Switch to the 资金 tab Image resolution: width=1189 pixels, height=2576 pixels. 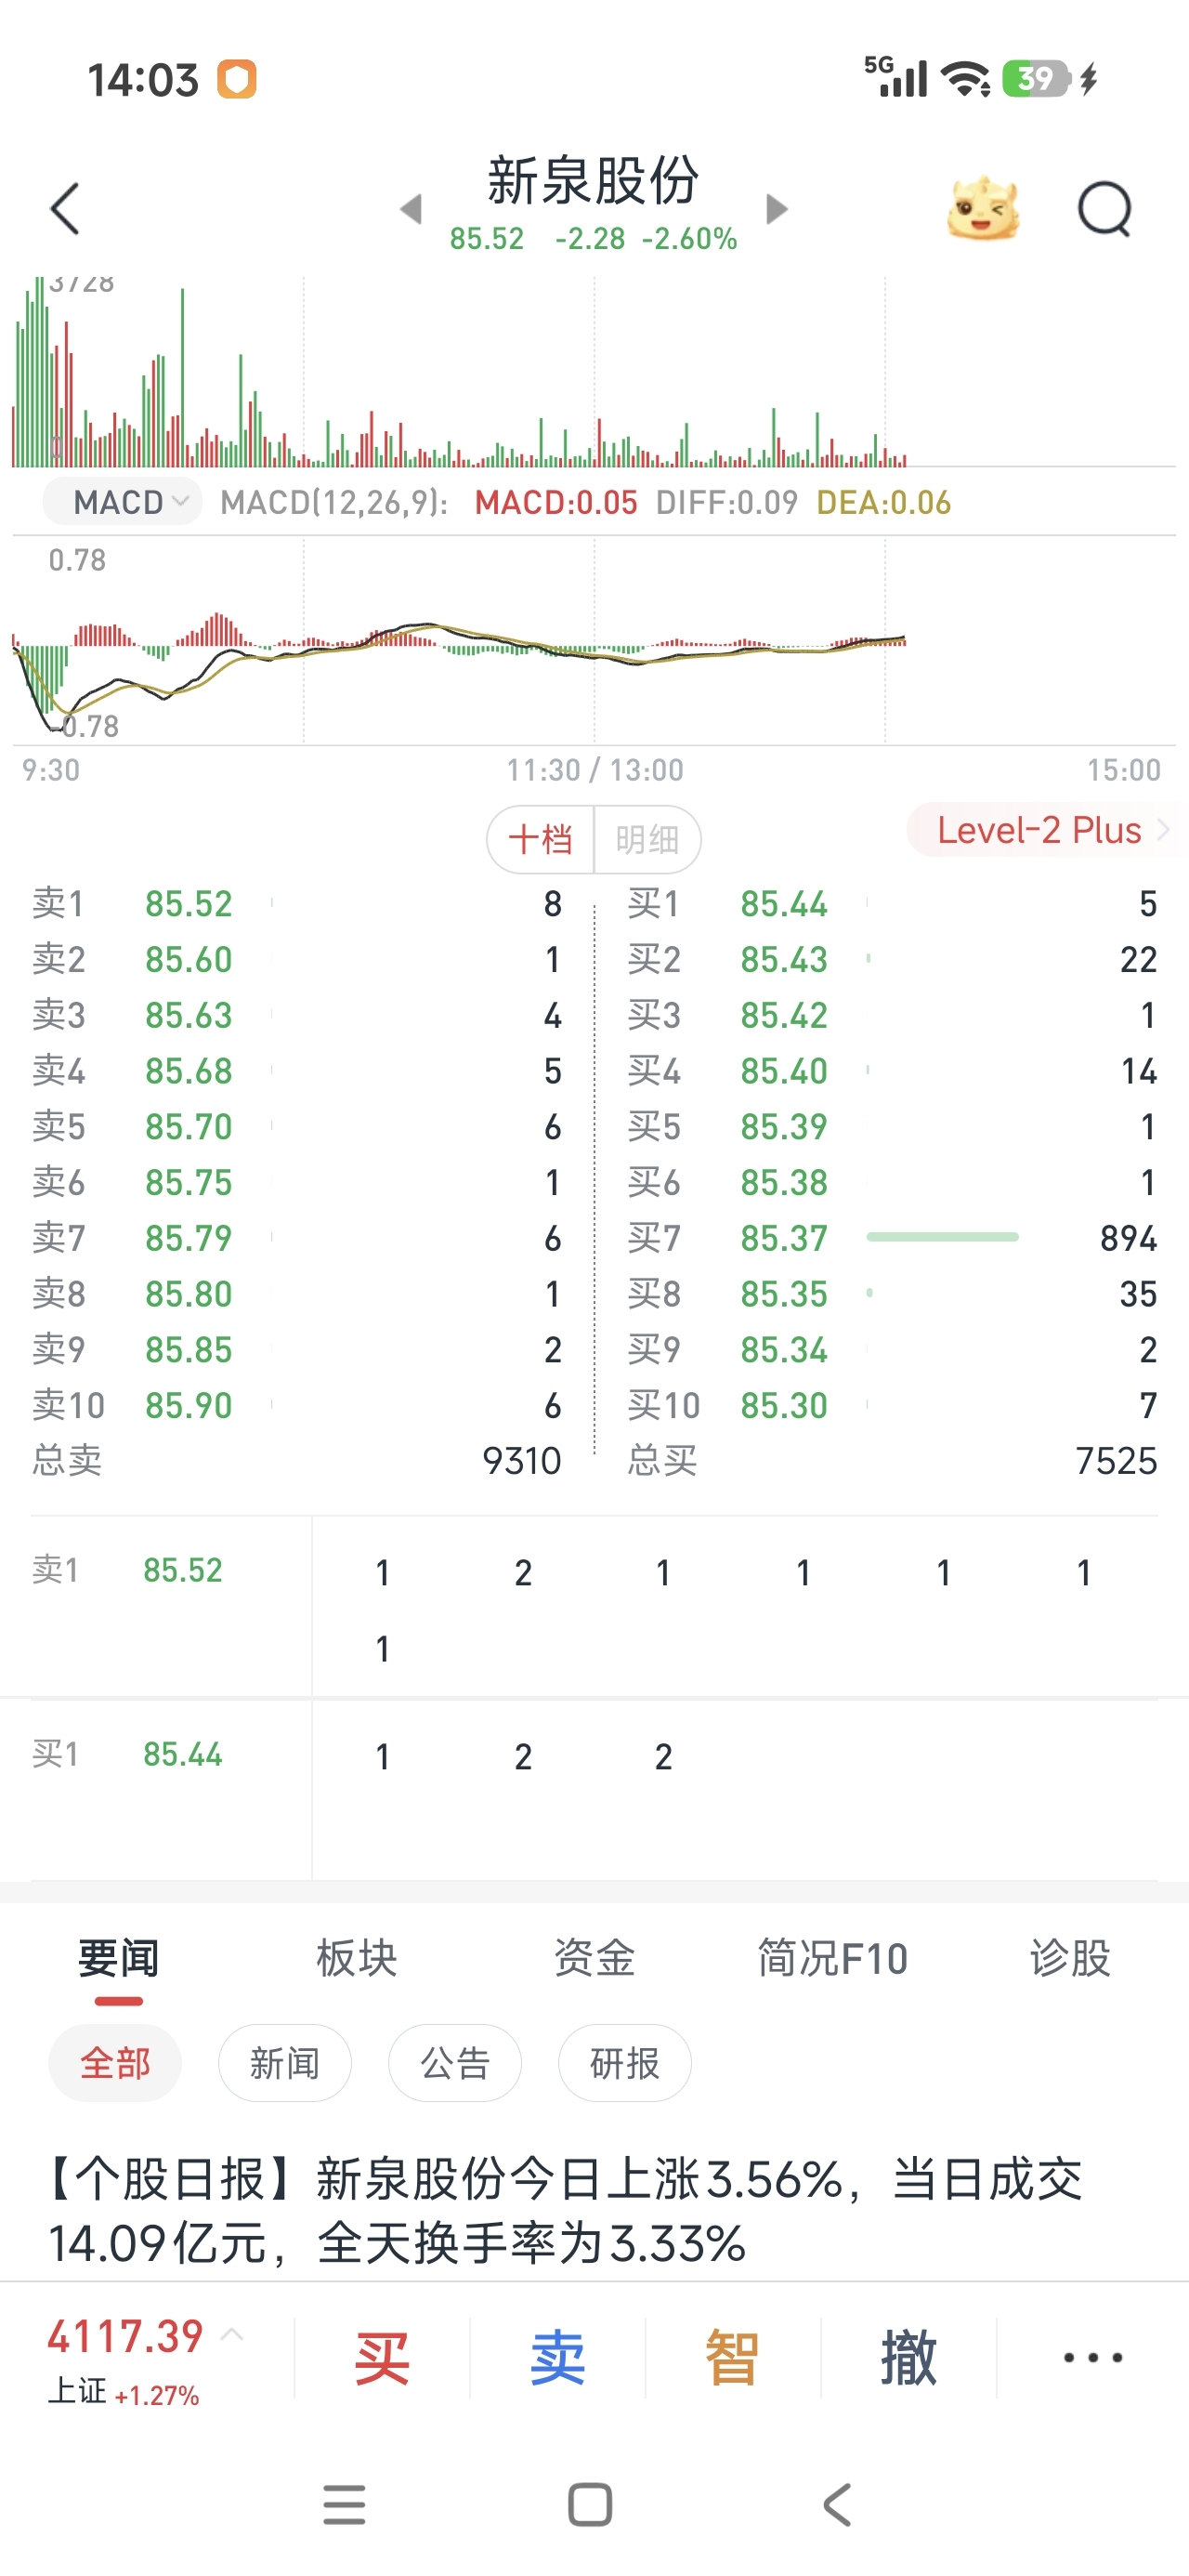[594, 1958]
